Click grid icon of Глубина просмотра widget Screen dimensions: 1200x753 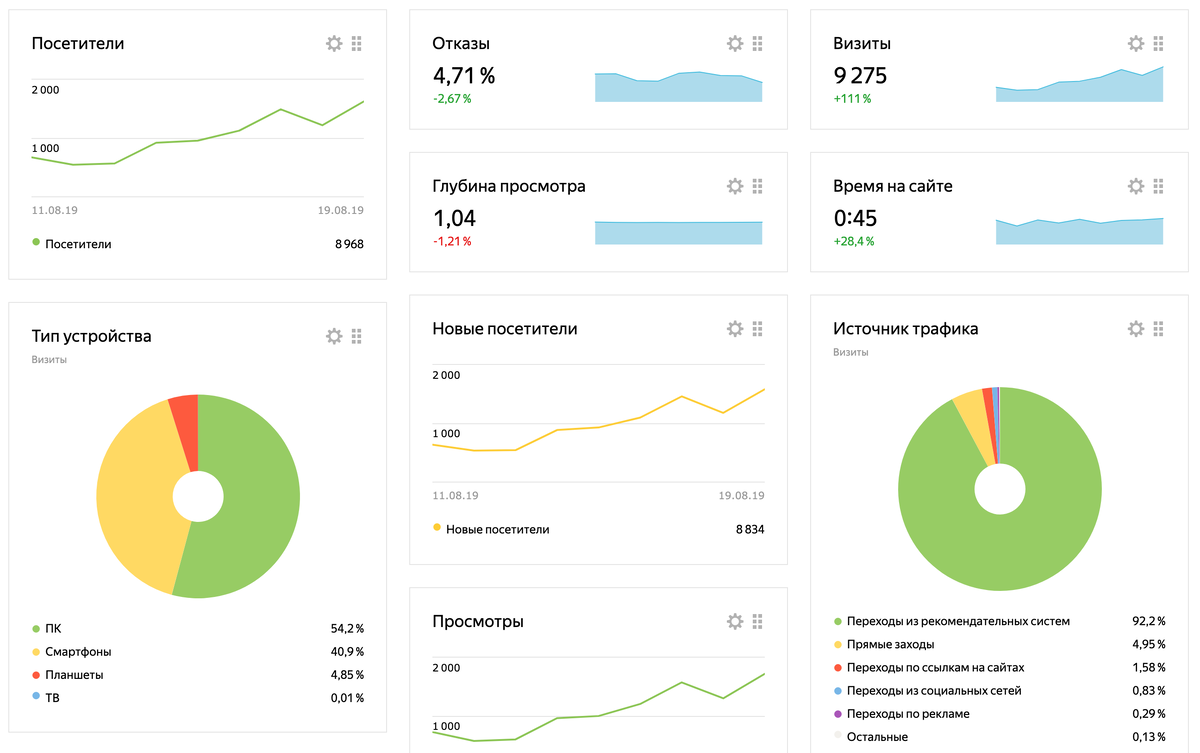point(758,186)
